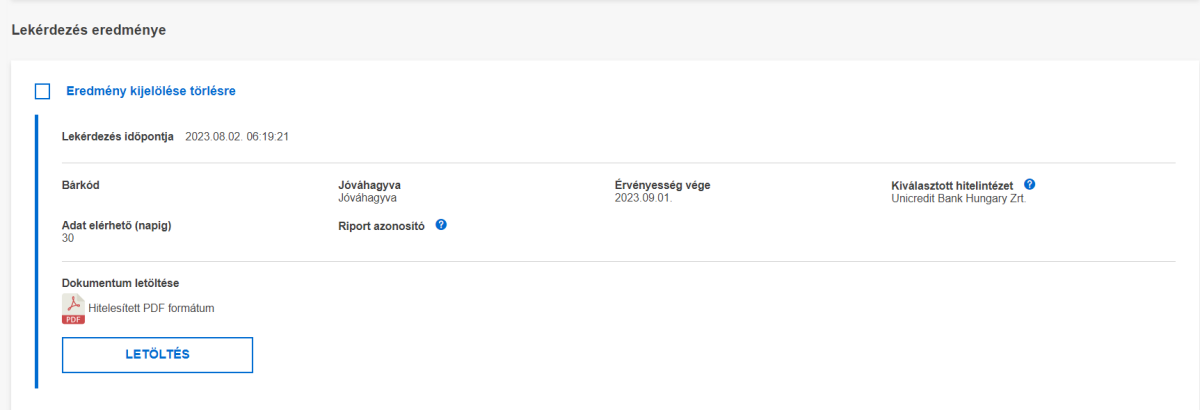This screenshot has height=410, width=1200.
Task: Click the Eredmény kijelölése törlésre label
Action: click(151, 91)
